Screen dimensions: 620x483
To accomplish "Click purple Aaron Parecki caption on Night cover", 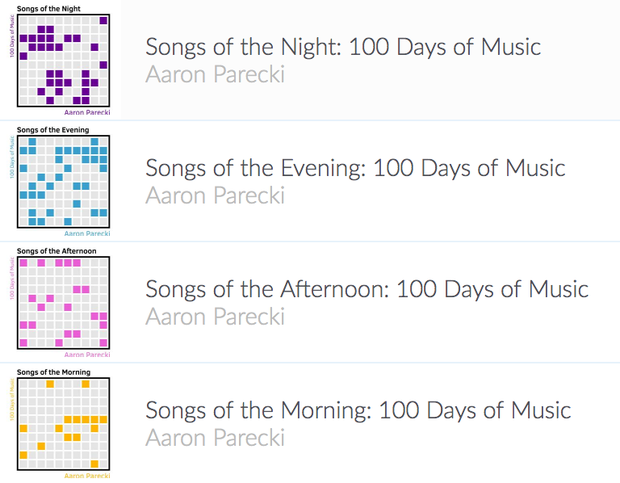I will (x=87, y=112).
